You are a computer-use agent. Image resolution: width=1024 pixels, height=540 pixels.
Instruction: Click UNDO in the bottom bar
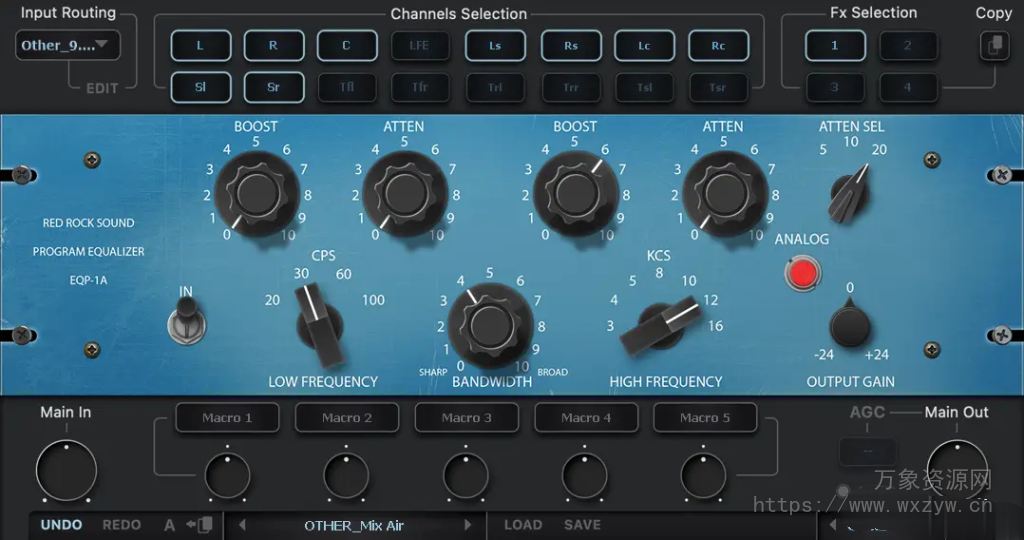(x=61, y=525)
